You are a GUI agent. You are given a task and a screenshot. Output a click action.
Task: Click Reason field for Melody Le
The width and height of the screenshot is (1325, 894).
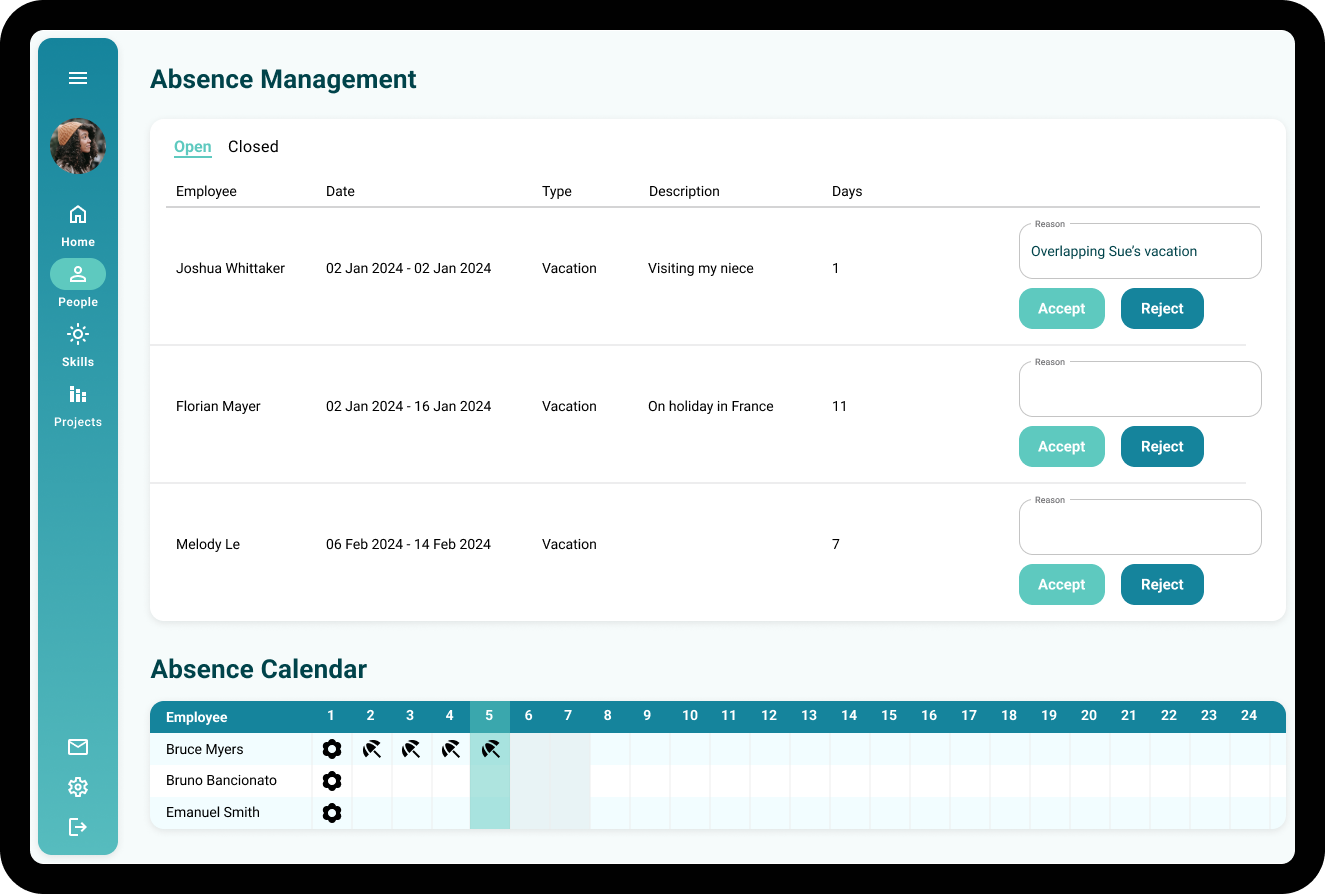pos(1140,527)
